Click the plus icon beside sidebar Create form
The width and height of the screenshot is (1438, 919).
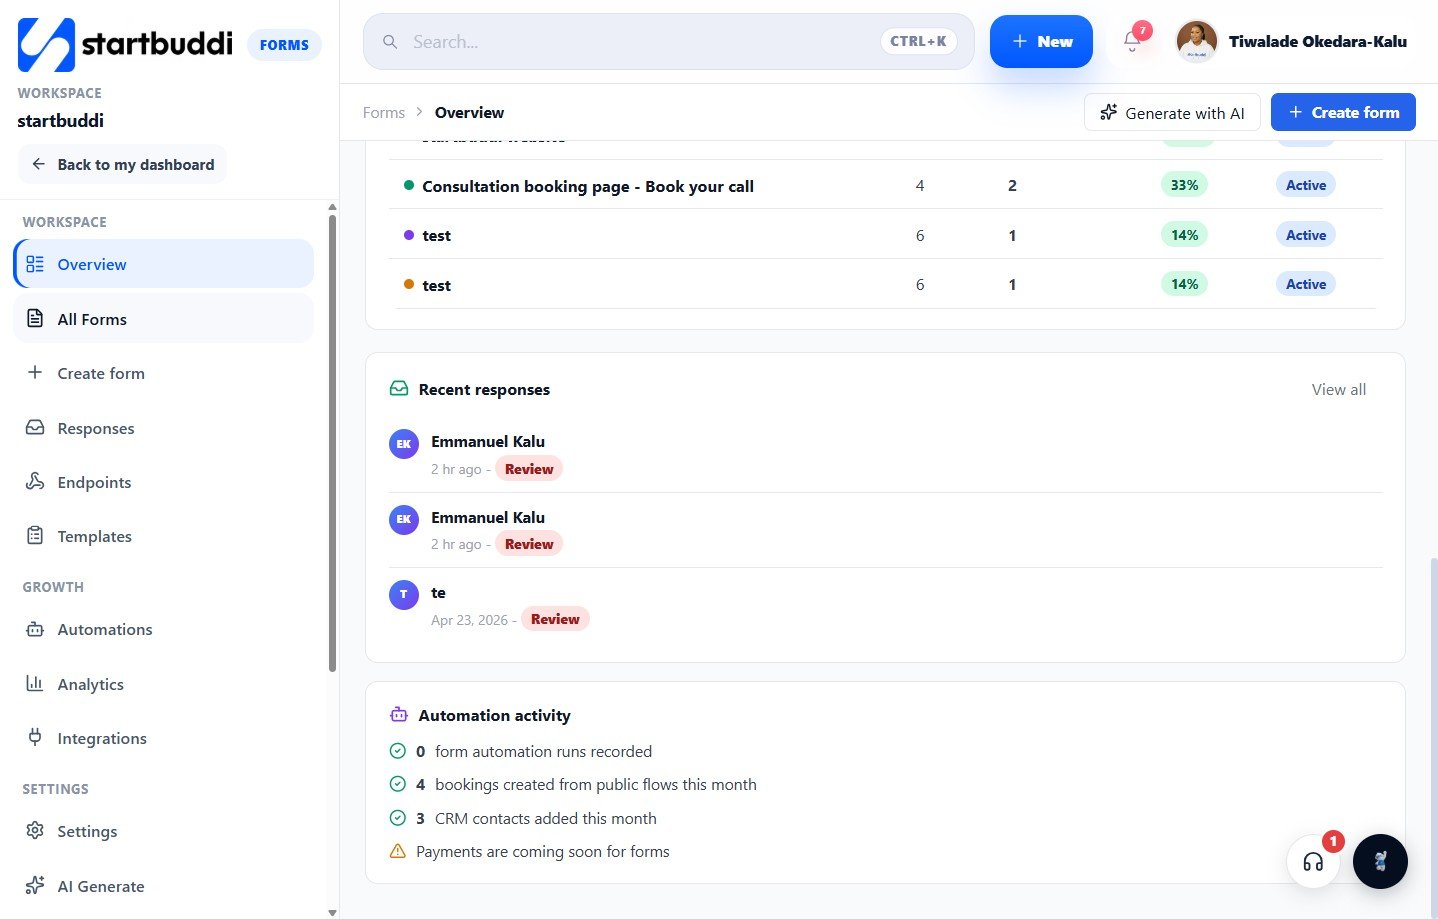coord(35,372)
